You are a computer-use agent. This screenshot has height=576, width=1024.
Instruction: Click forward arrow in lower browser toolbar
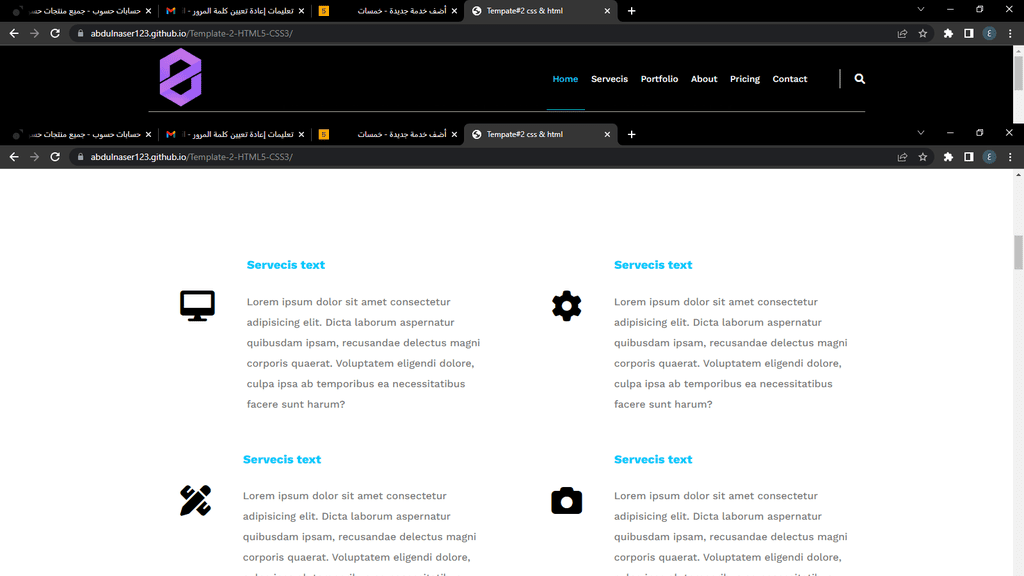pyautogui.click(x=35, y=157)
